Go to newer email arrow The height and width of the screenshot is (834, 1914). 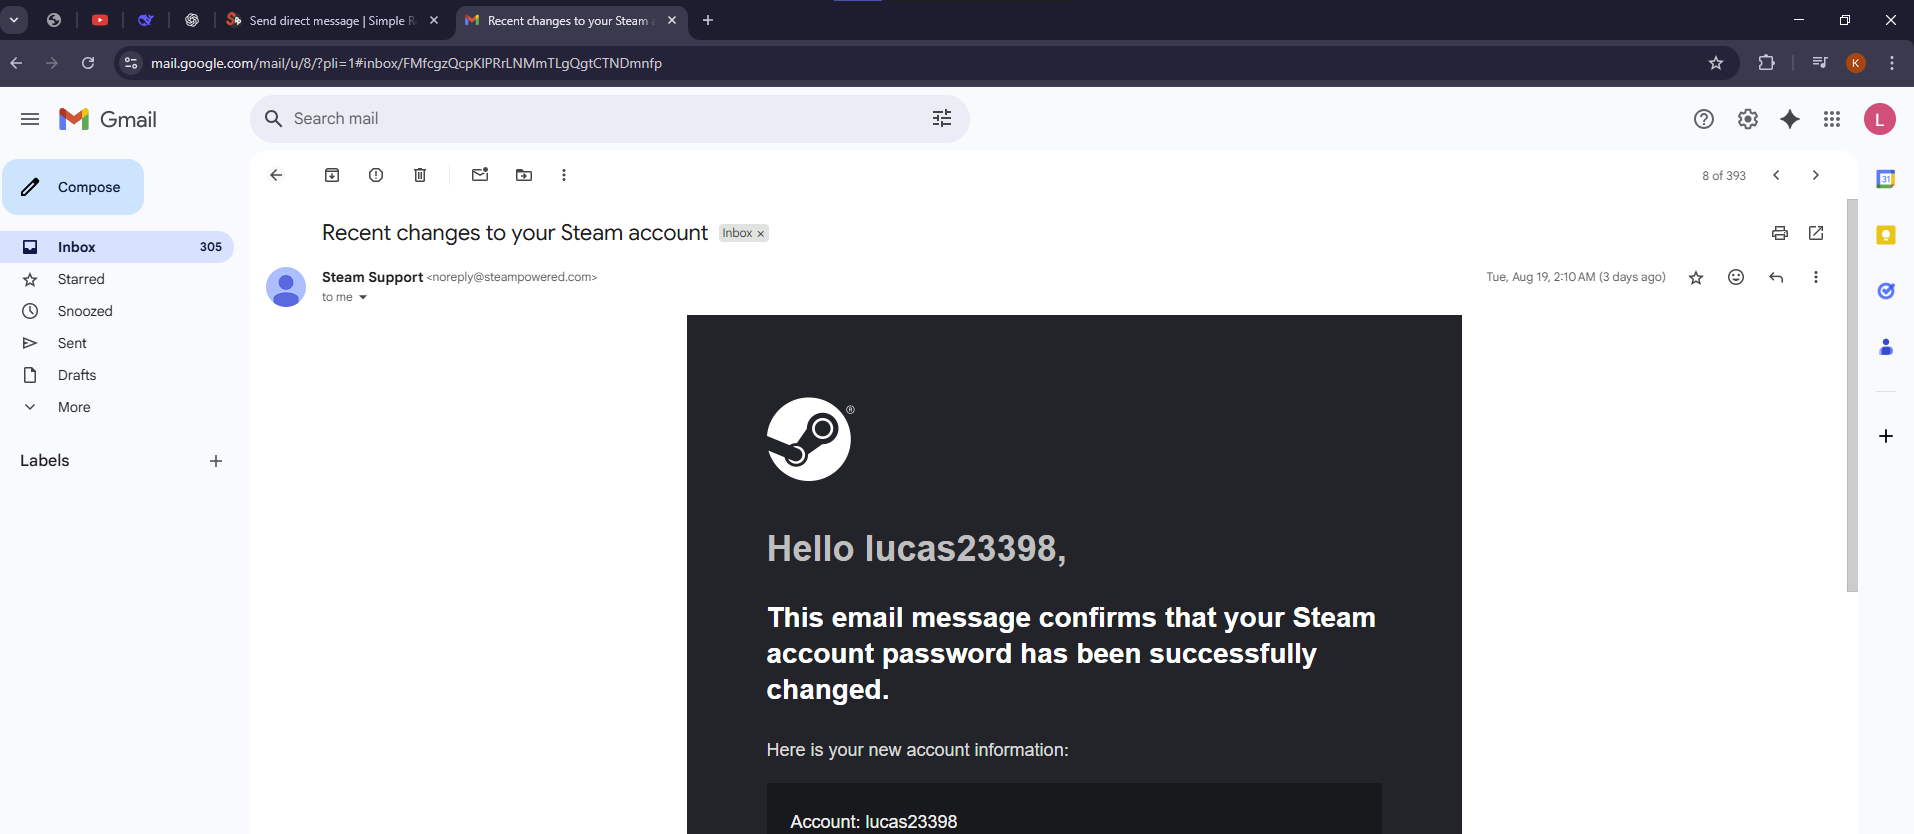click(1776, 175)
